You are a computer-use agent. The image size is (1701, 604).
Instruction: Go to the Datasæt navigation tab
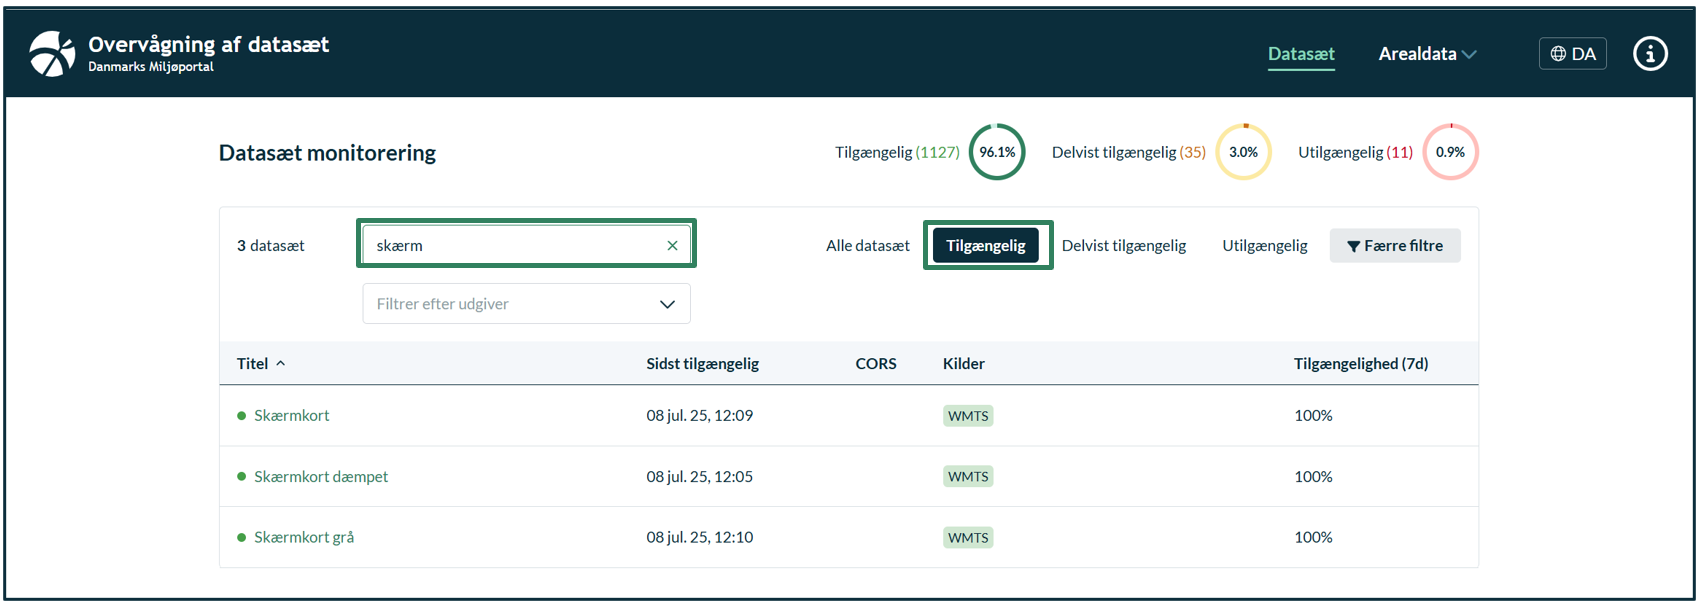pyautogui.click(x=1301, y=54)
